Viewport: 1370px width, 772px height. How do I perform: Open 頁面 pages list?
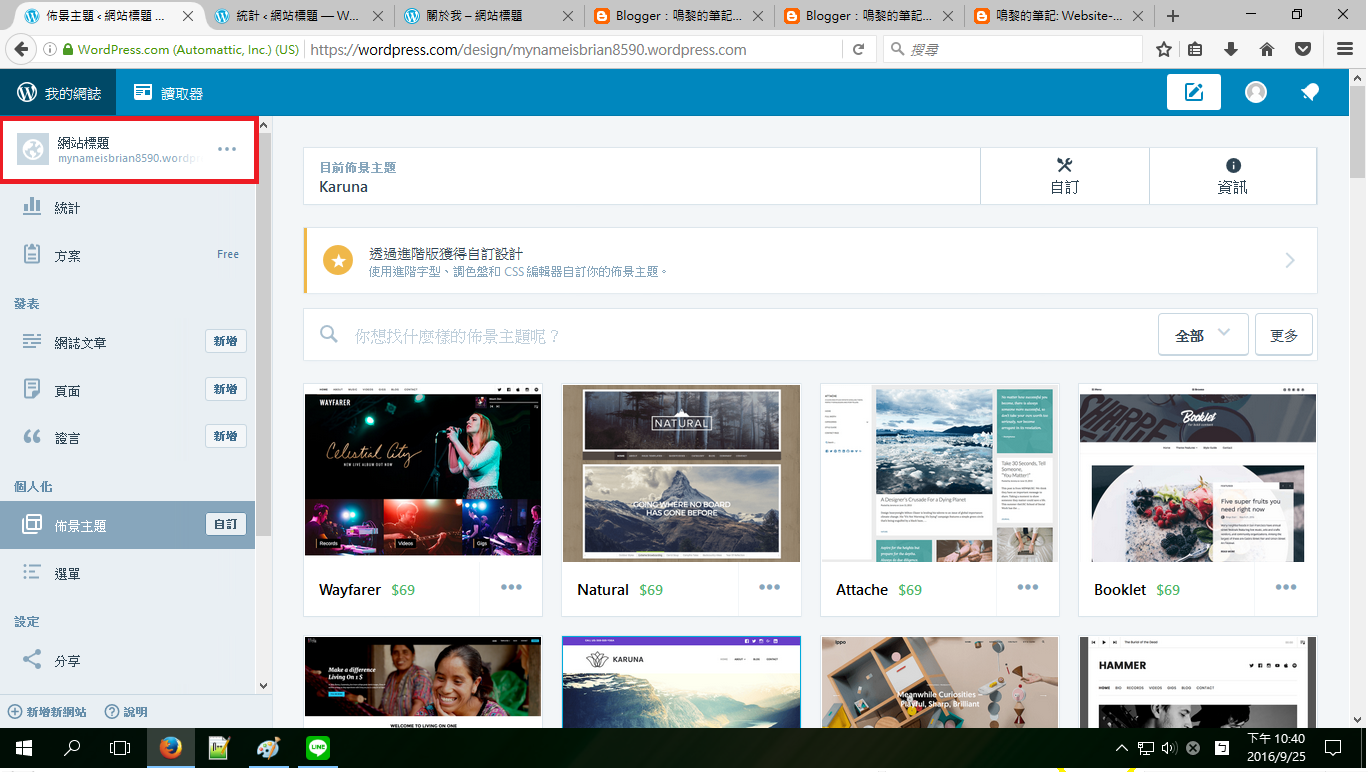(x=67, y=390)
